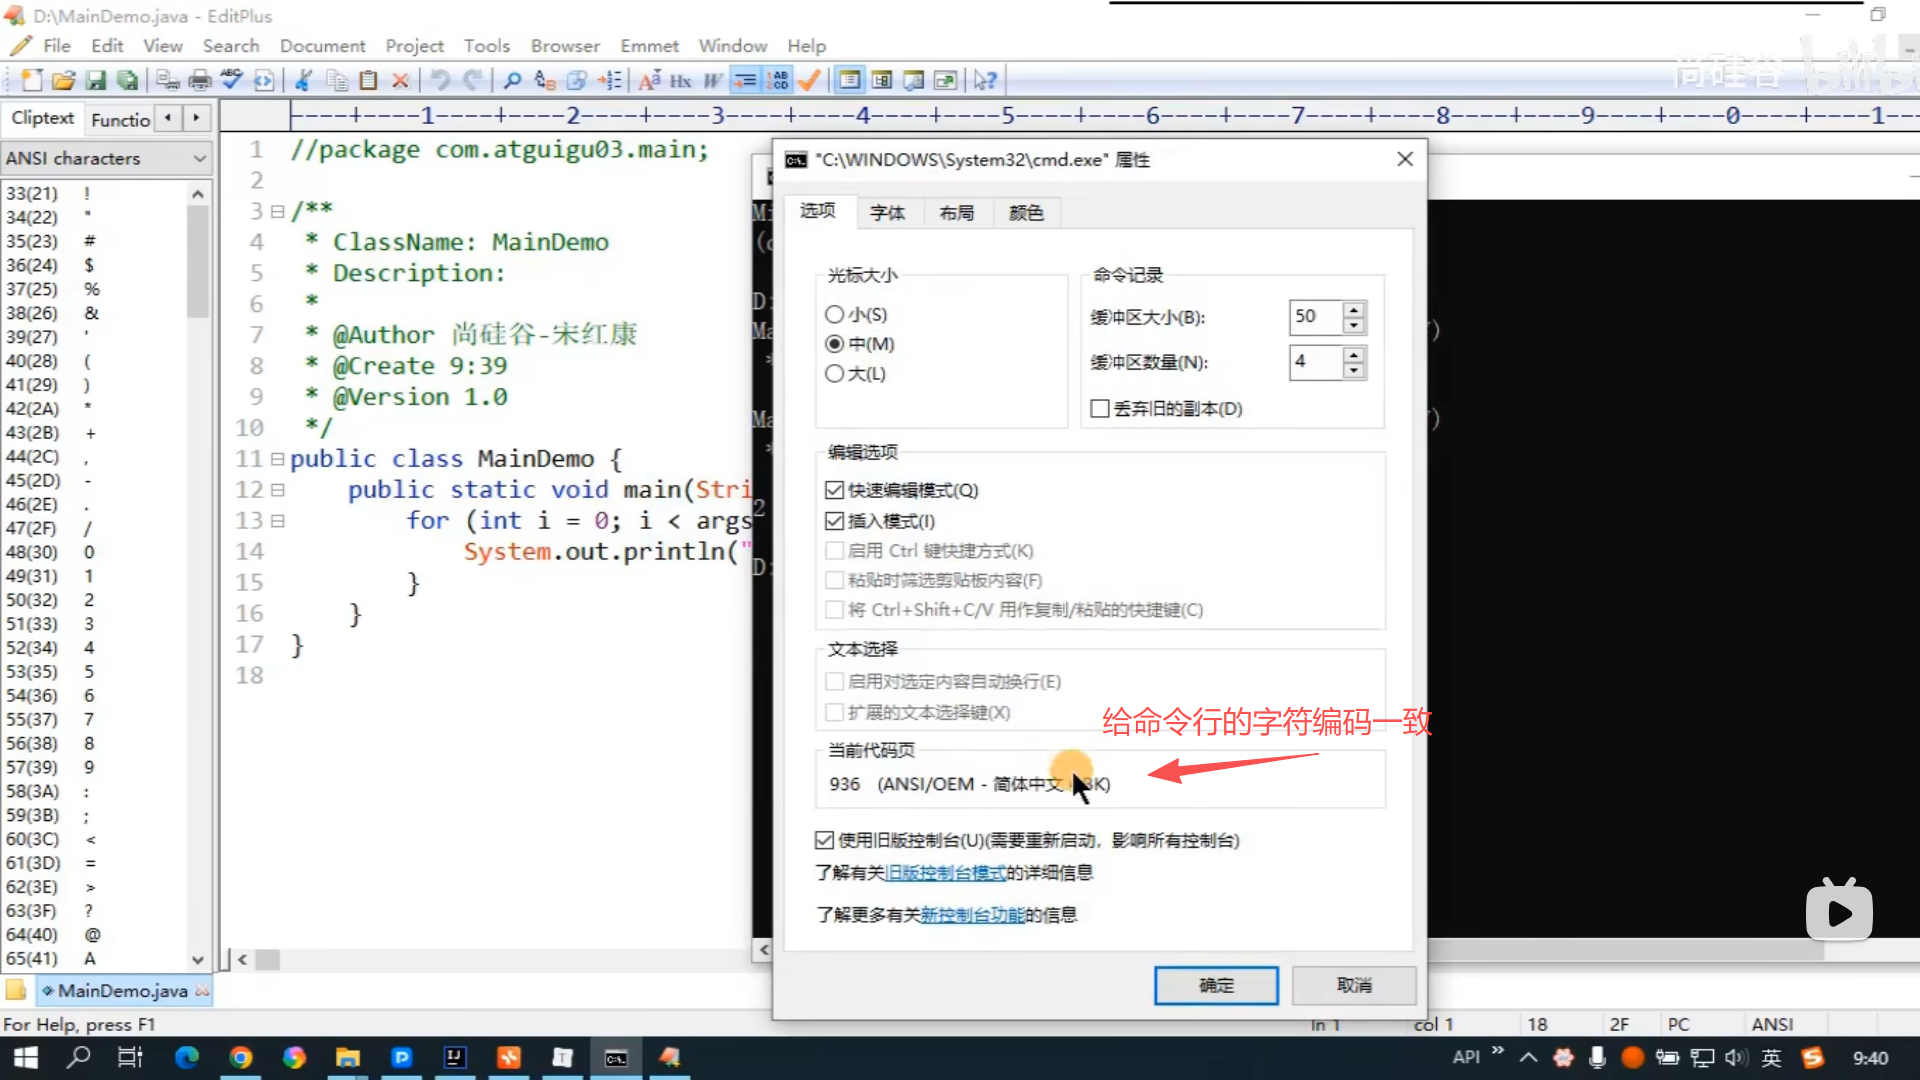This screenshot has height=1080, width=1920.
Task: Collapse the code fold at line 11
Action: pos(277,459)
